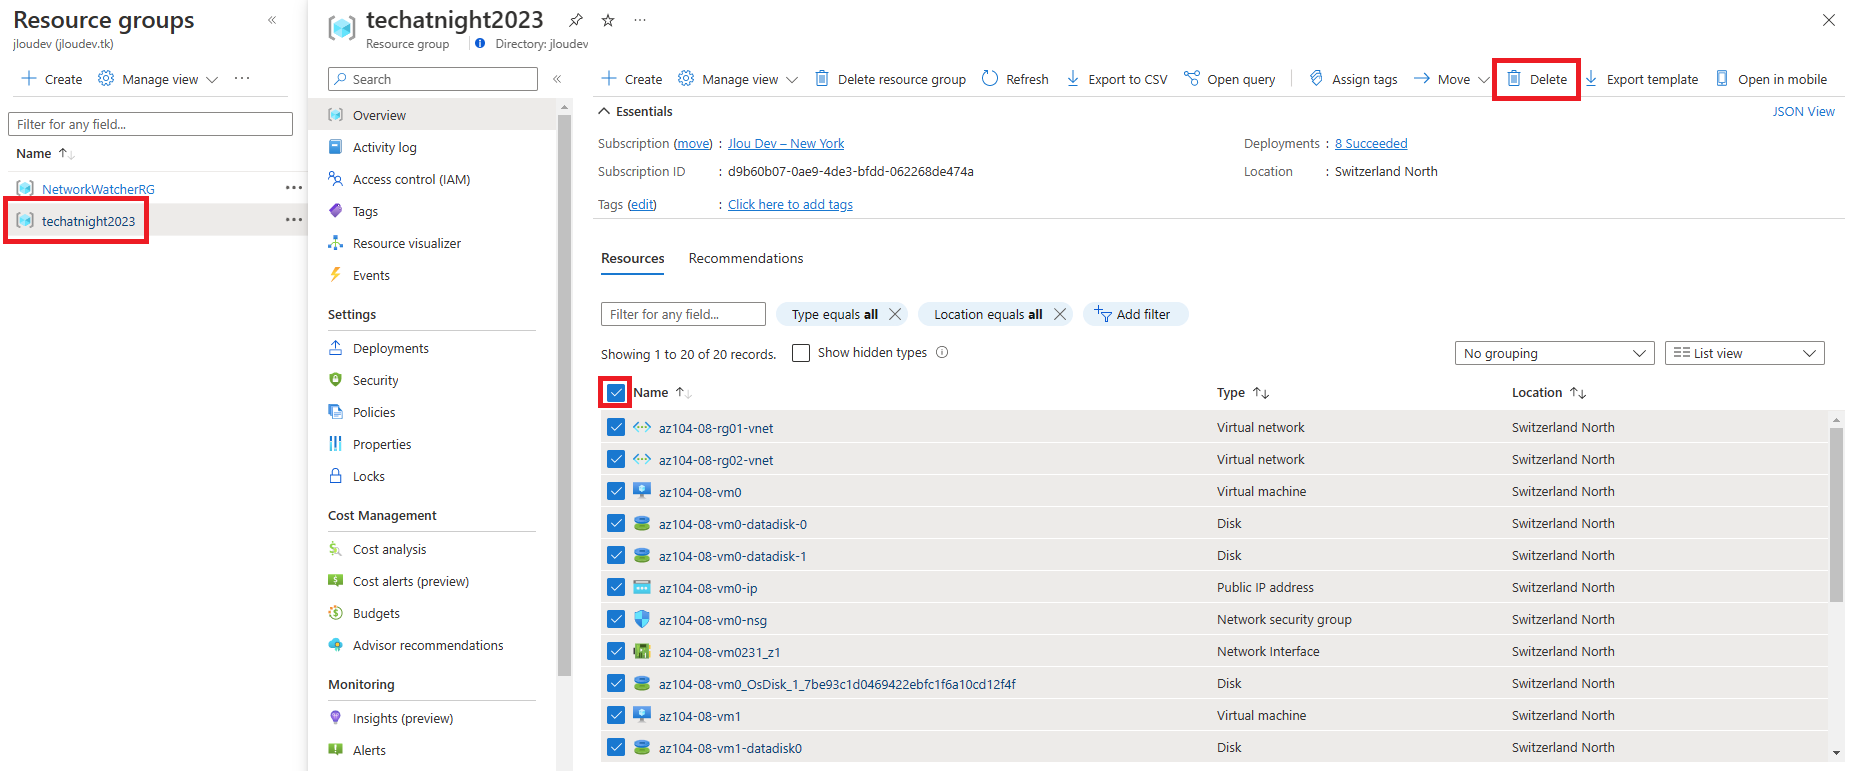Enable Show hidden types checkbox
The image size is (1859, 771).
click(x=801, y=353)
